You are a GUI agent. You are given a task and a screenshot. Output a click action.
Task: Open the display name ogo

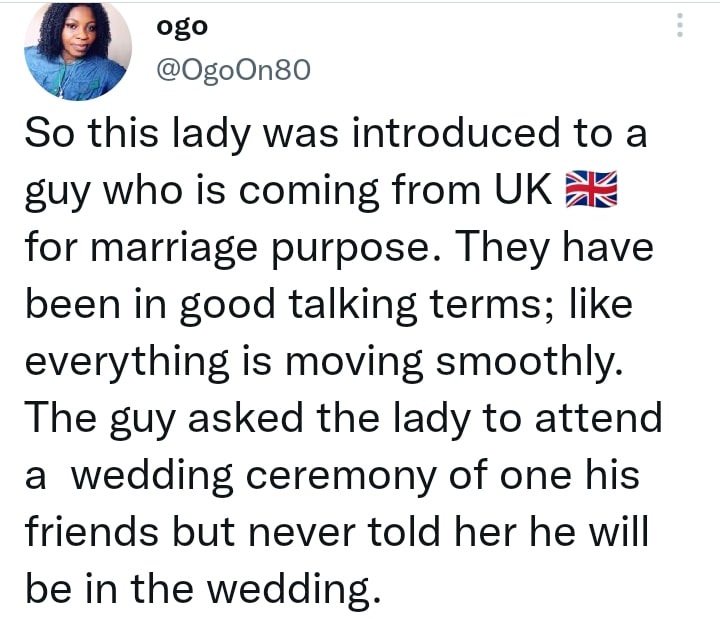coord(182,27)
